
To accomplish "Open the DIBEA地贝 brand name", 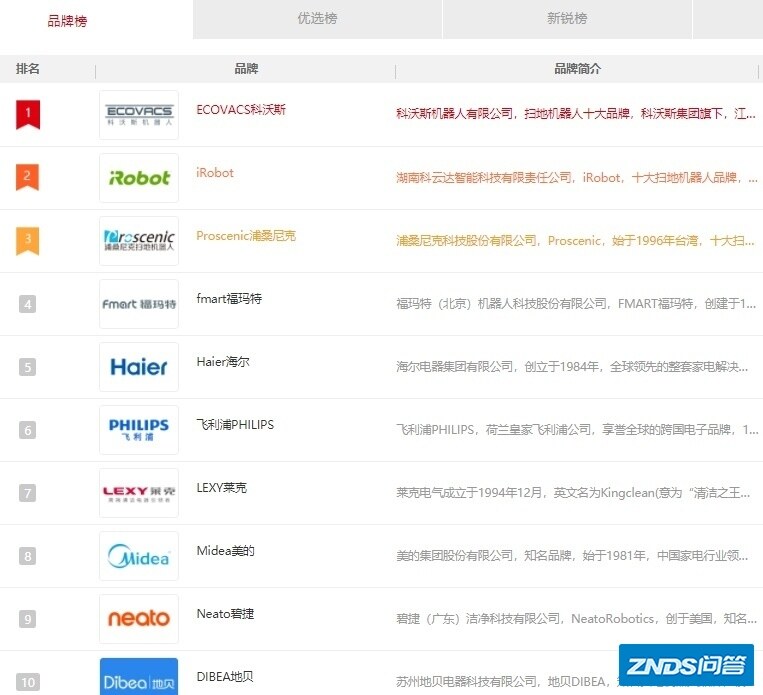I will click(x=224, y=677).
